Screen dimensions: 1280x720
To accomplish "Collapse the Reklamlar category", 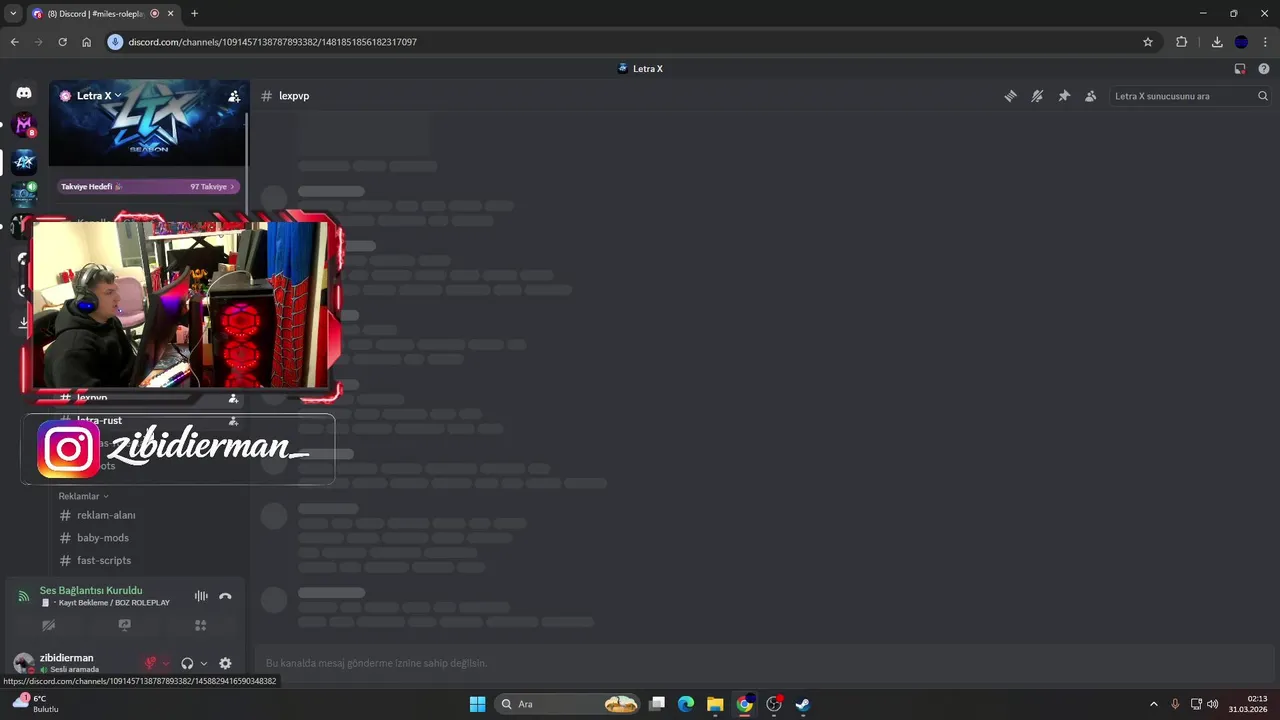I will point(83,496).
